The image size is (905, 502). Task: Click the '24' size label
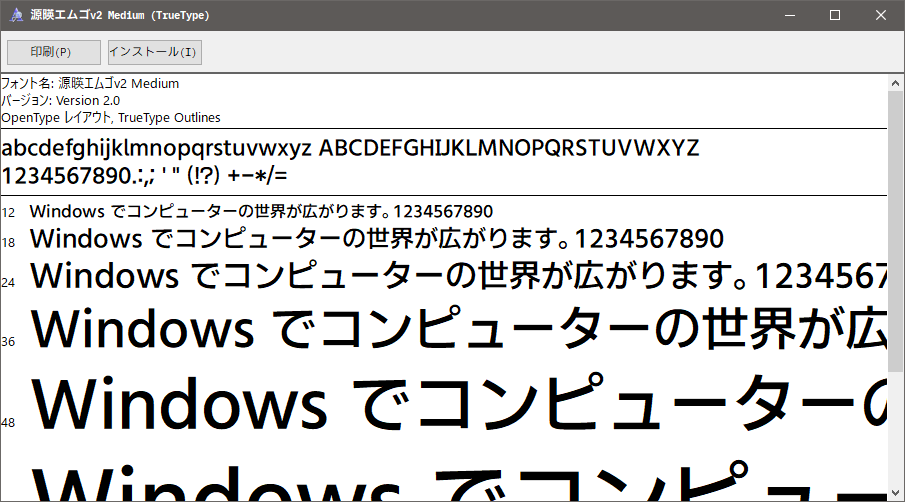[x=8, y=283]
